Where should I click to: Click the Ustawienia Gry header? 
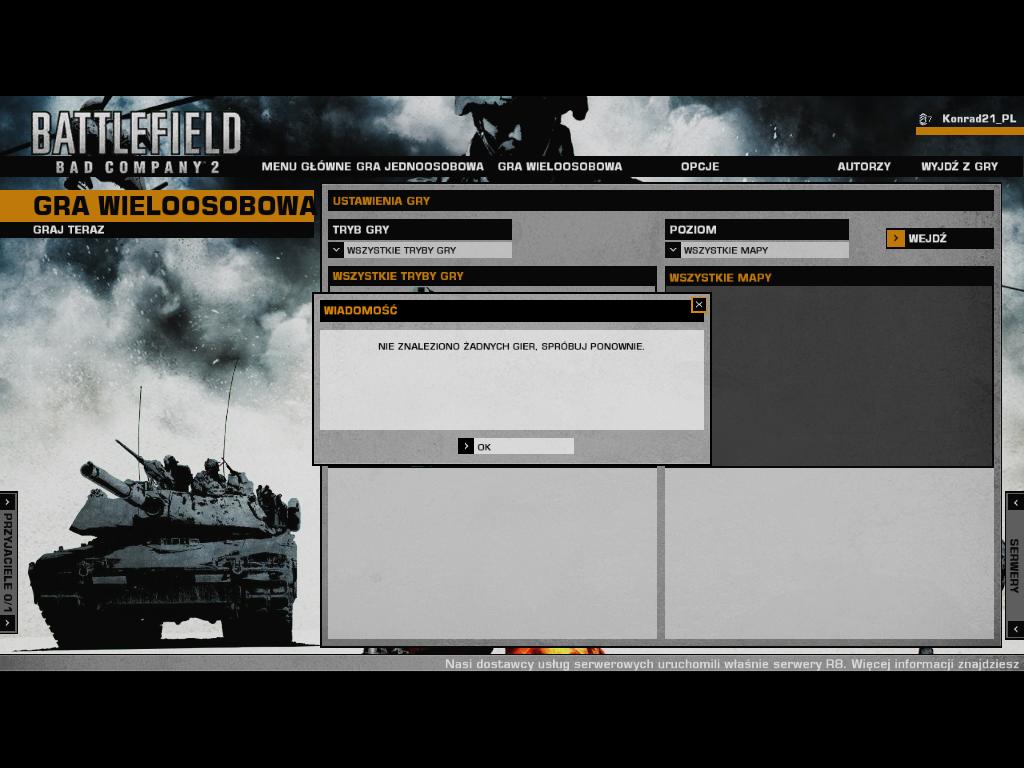tap(661, 201)
